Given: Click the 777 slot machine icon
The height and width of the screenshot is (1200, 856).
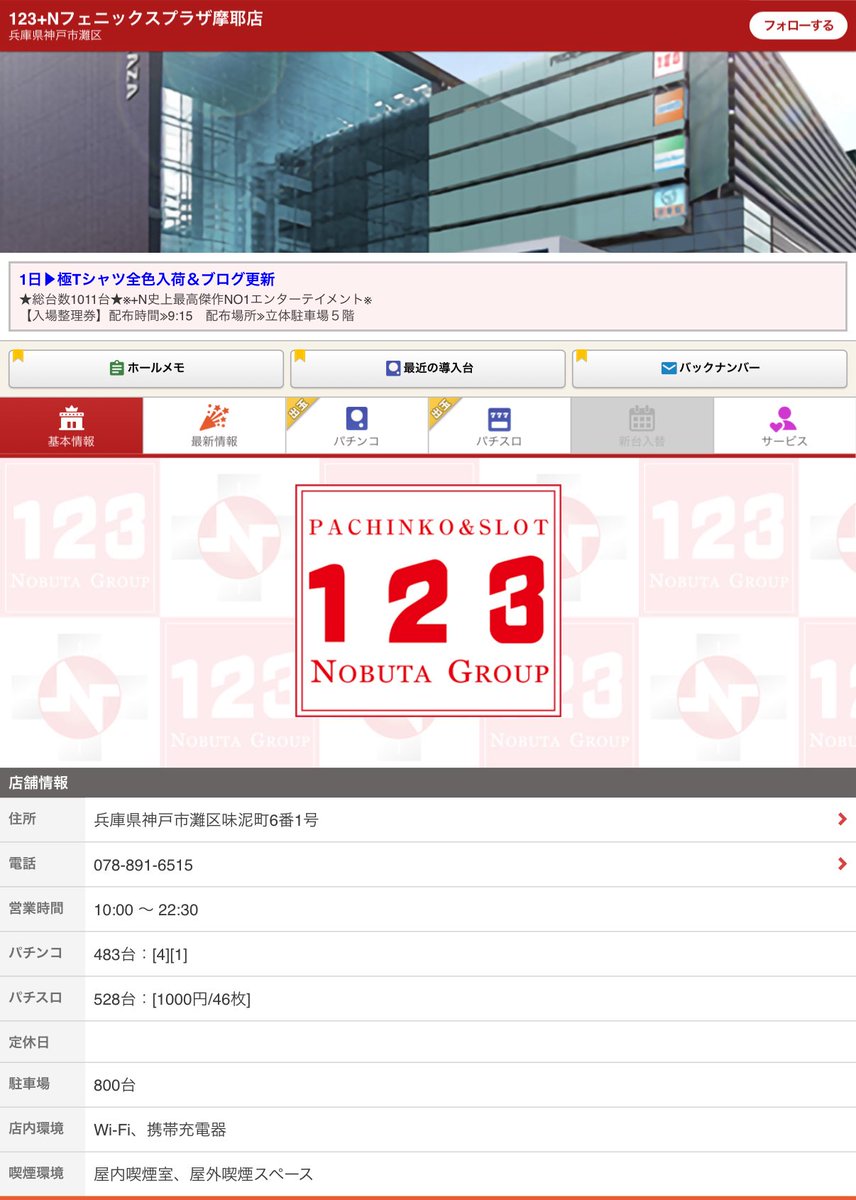Looking at the screenshot, I should (x=499, y=418).
